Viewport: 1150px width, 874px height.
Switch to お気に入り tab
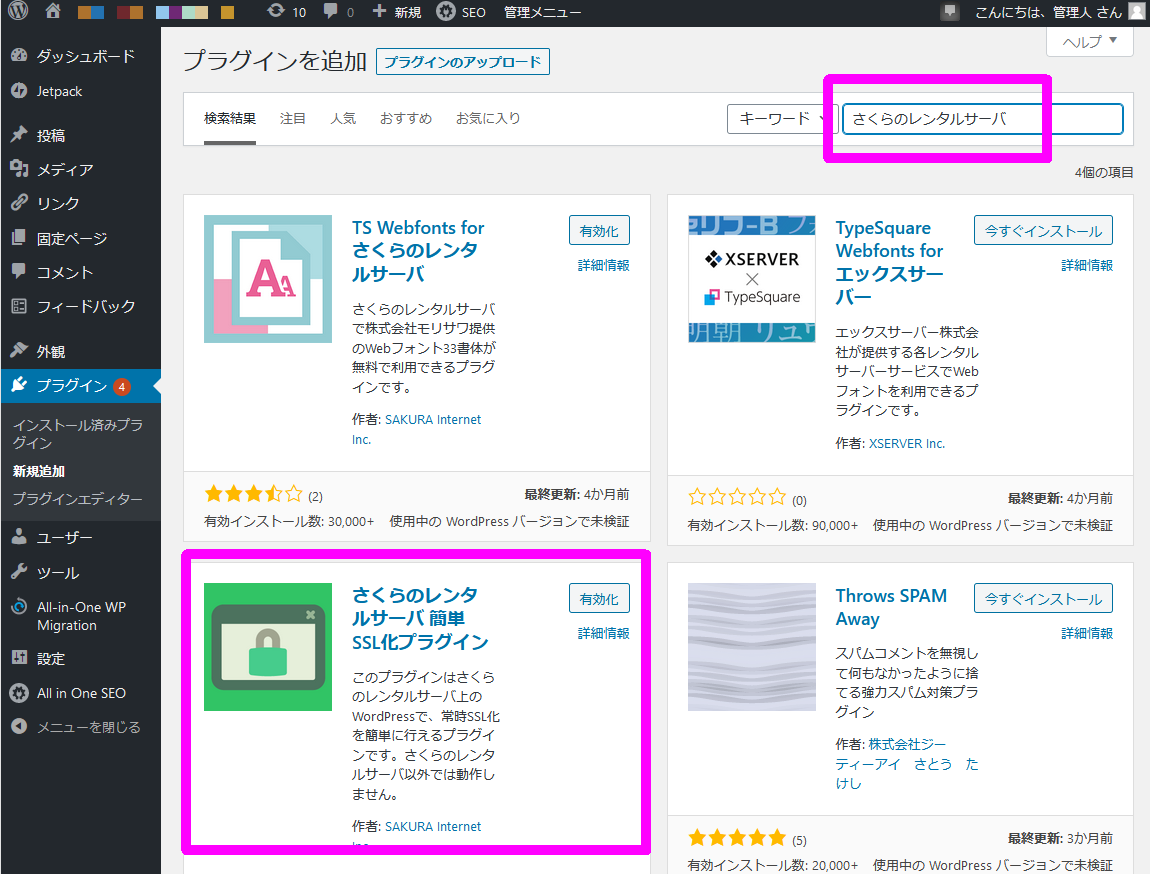click(488, 119)
